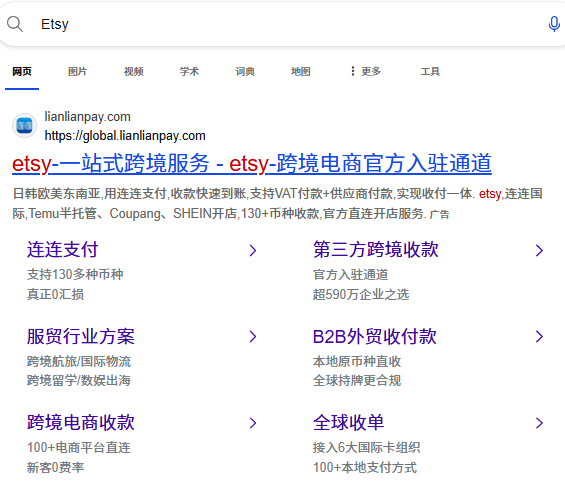Click the 100+本地支付方式 text
The height and width of the screenshot is (481, 565).
[365, 467]
